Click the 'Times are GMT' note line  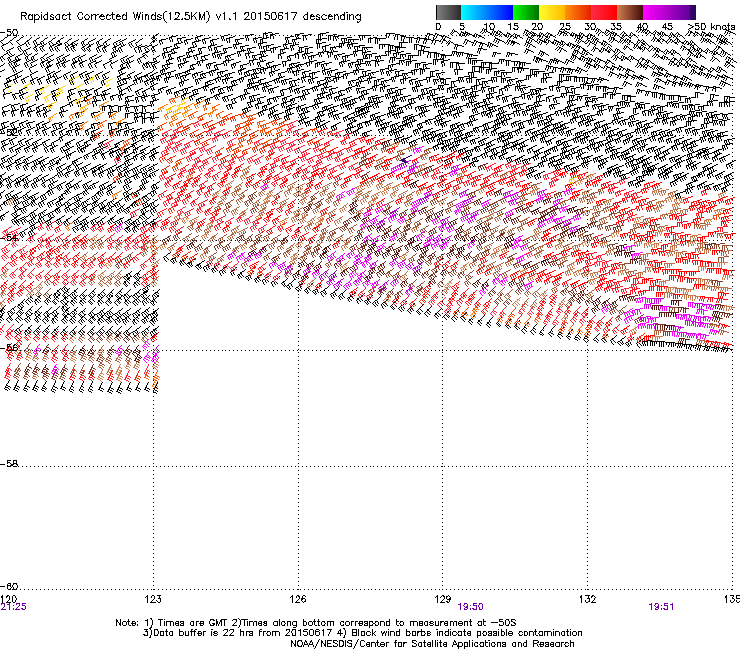[x=316, y=623]
